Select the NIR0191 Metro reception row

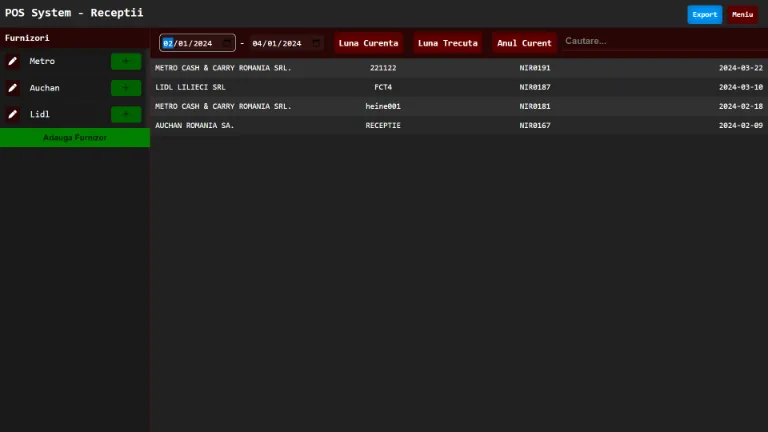tap(458, 68)
